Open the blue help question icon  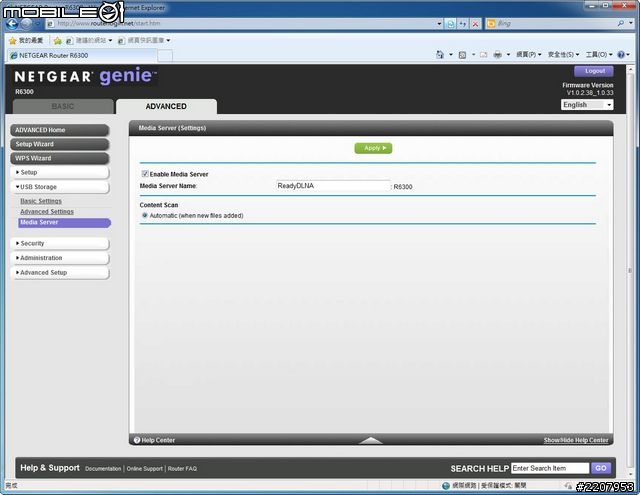point(621,54)
